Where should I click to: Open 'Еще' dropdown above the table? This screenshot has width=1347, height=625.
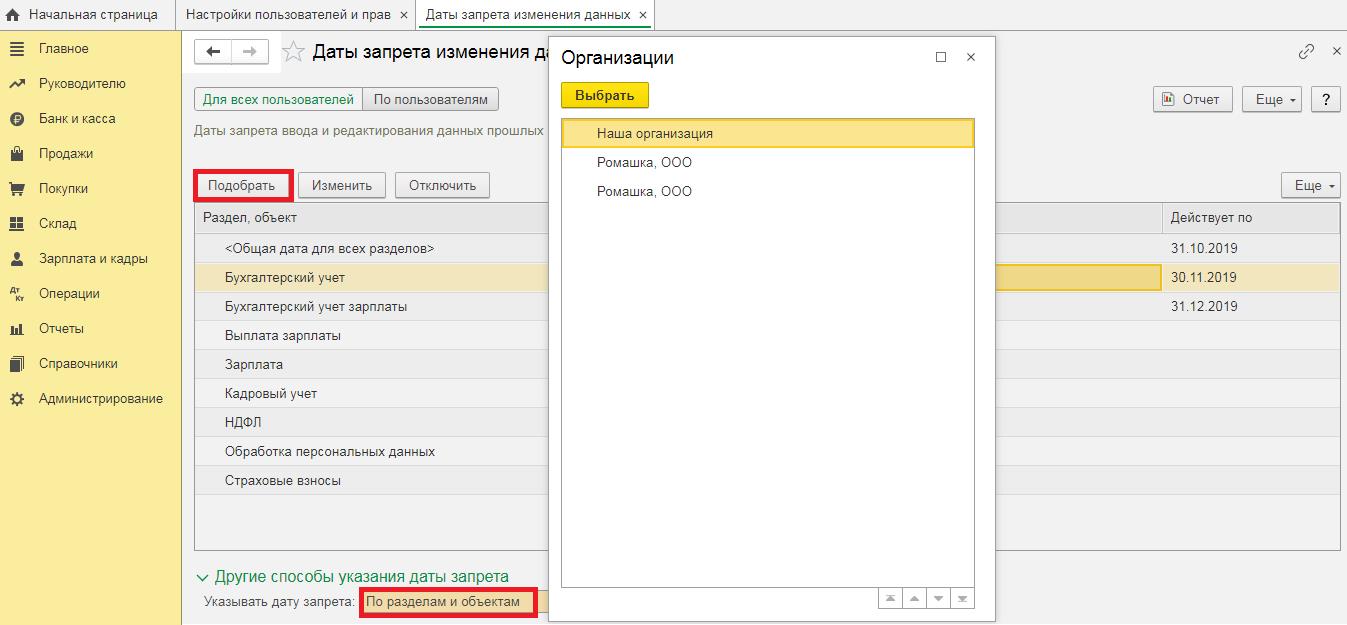point(1310,185)
